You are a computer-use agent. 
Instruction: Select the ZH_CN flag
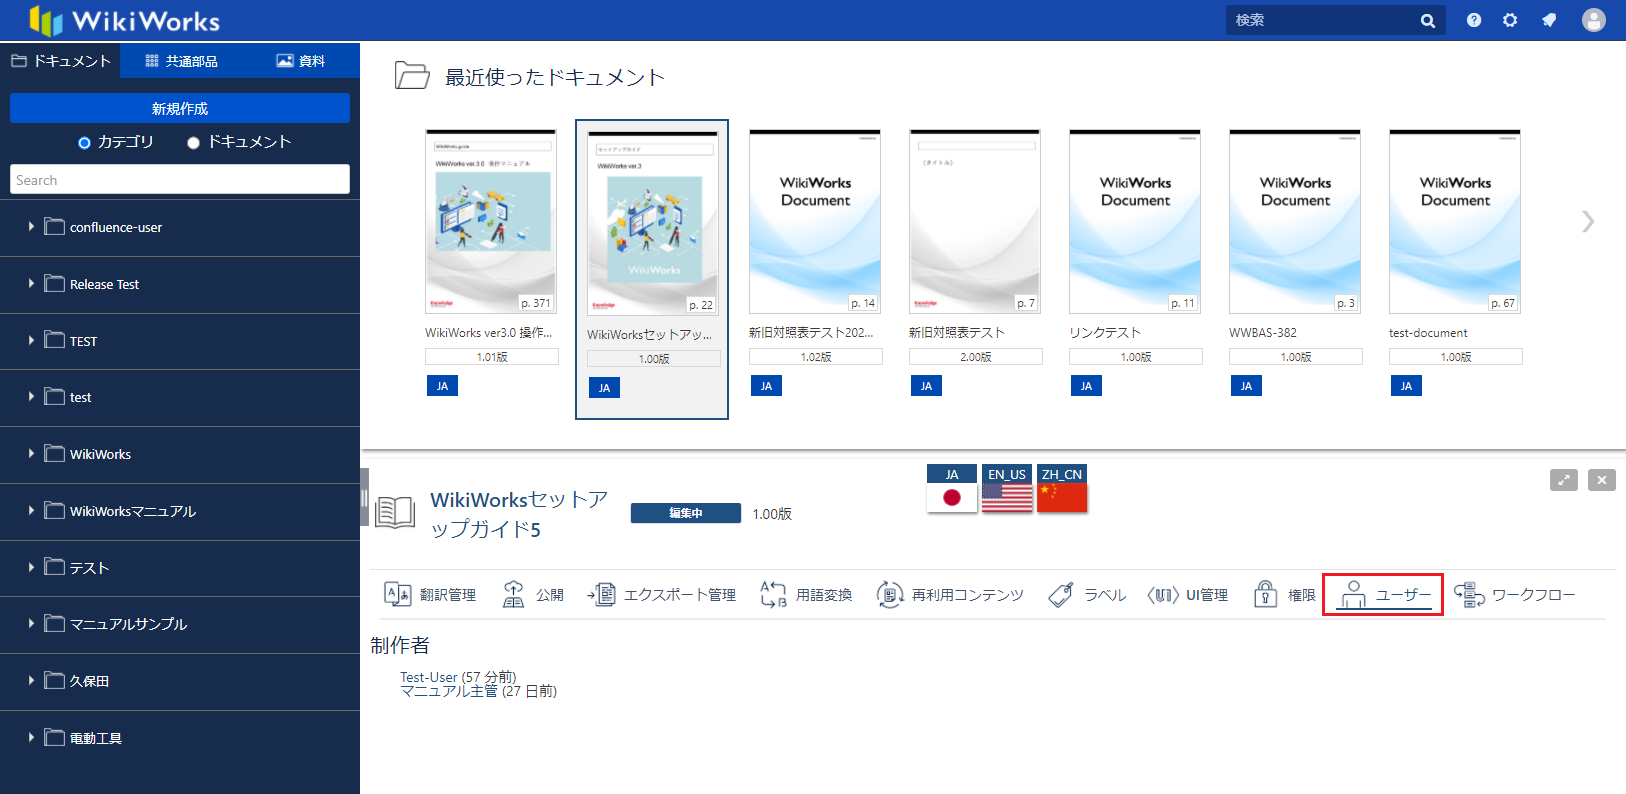click(x=1062, y=488)
